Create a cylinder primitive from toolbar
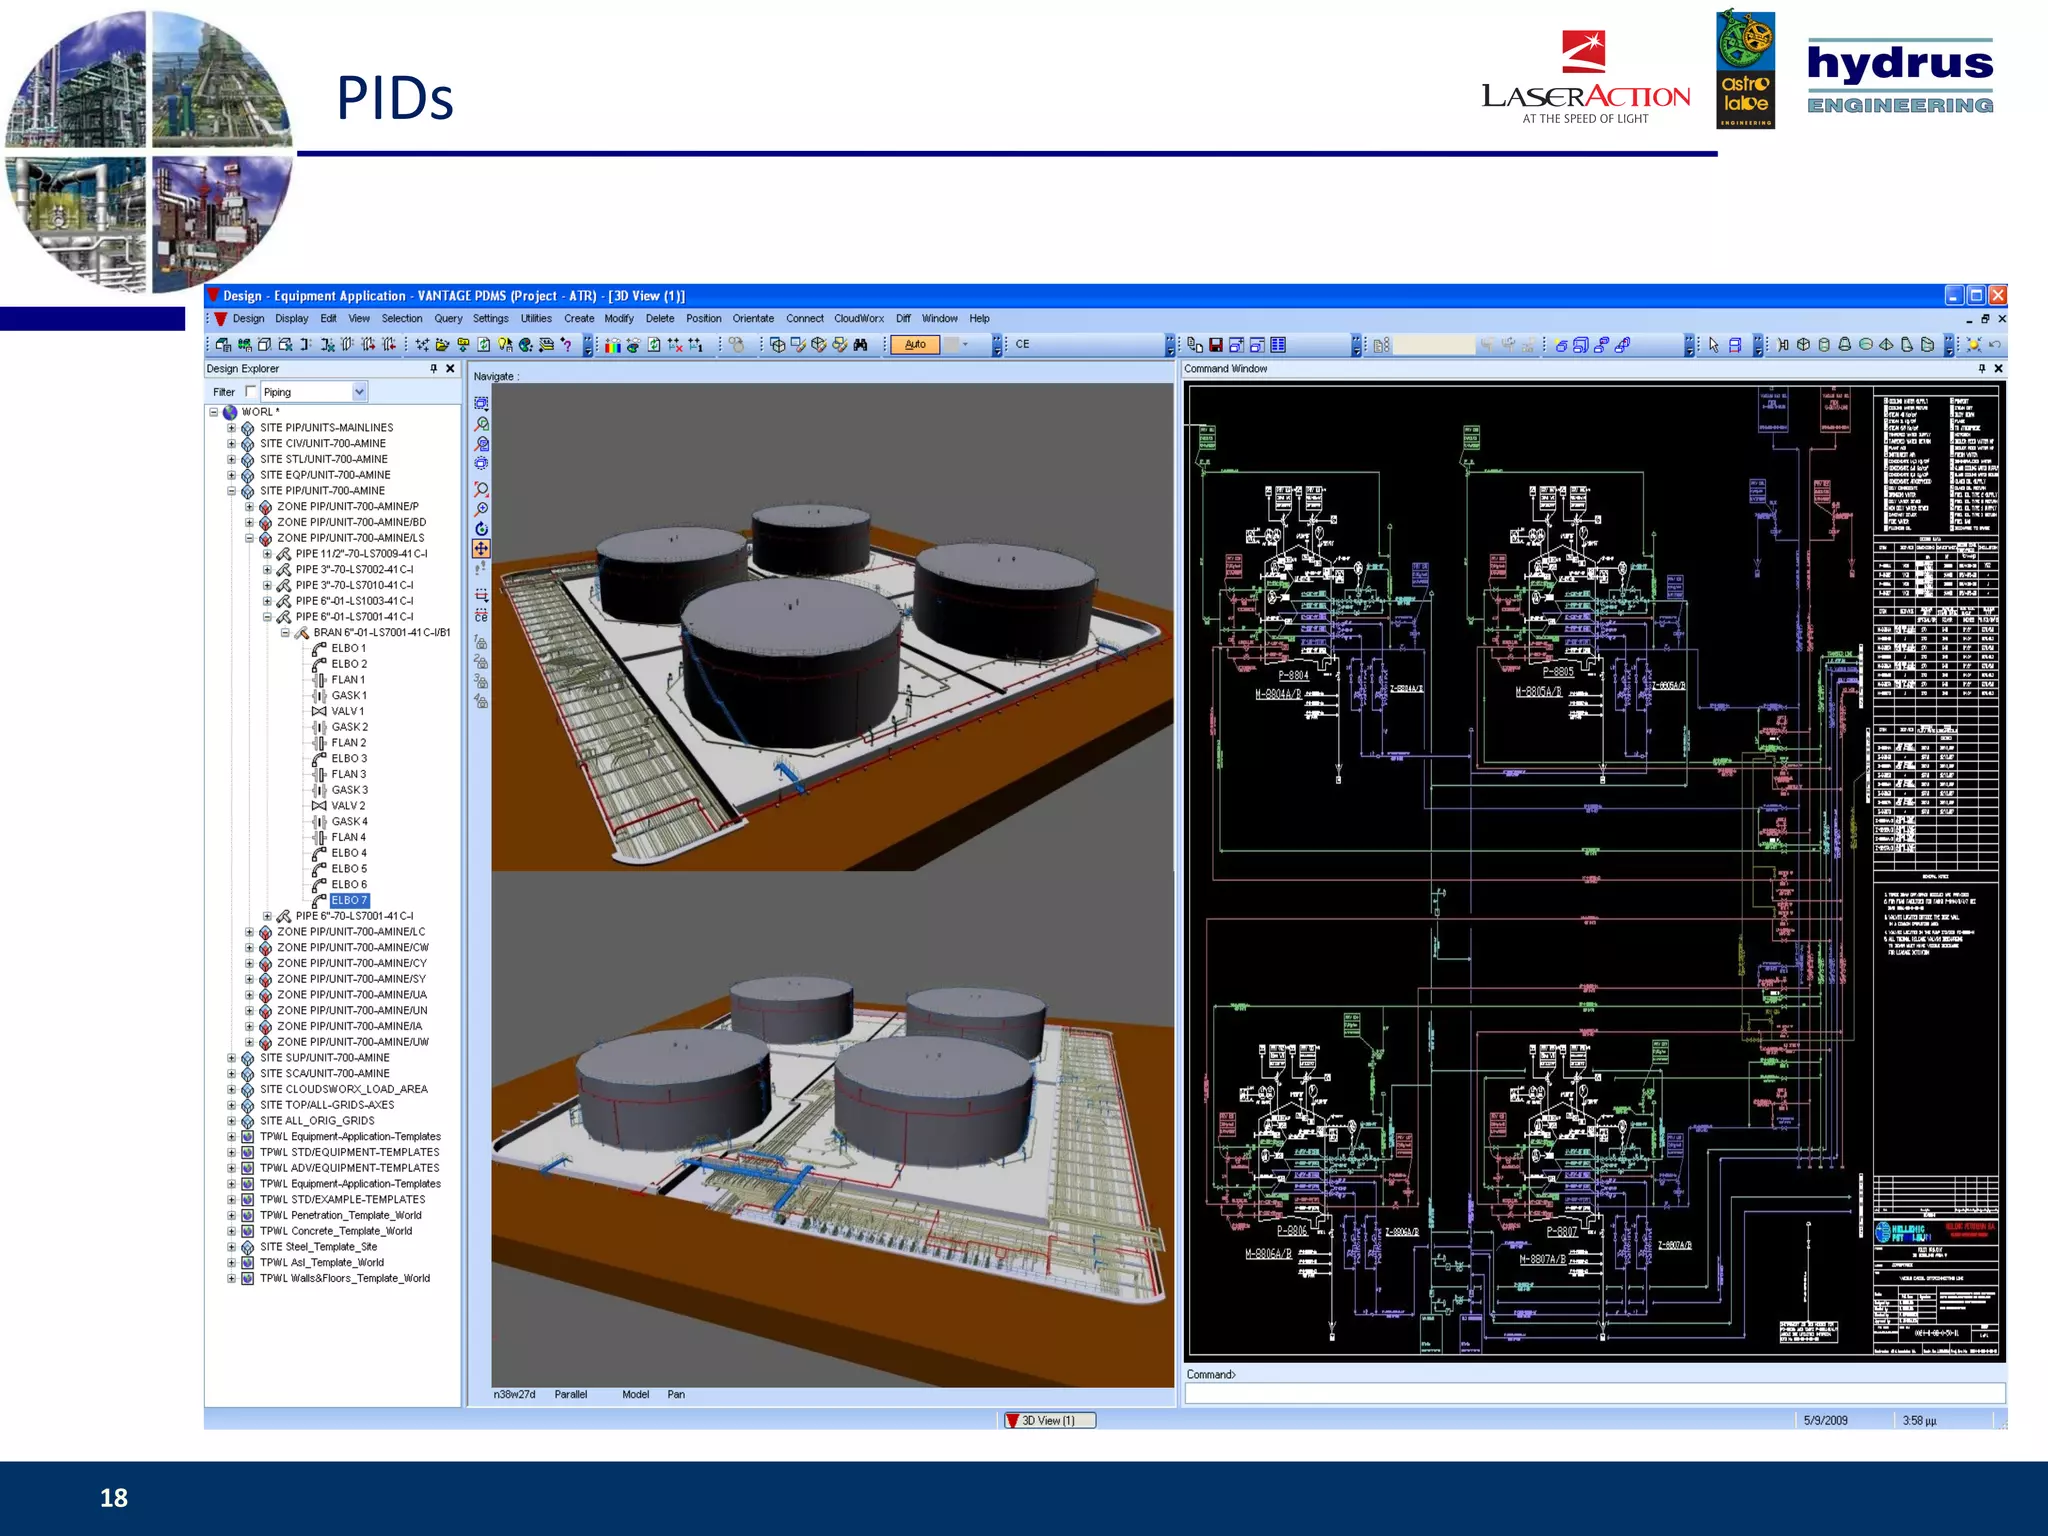Image resolution: width=2048 pixels, height=1536 pixels. [1823, 345]
